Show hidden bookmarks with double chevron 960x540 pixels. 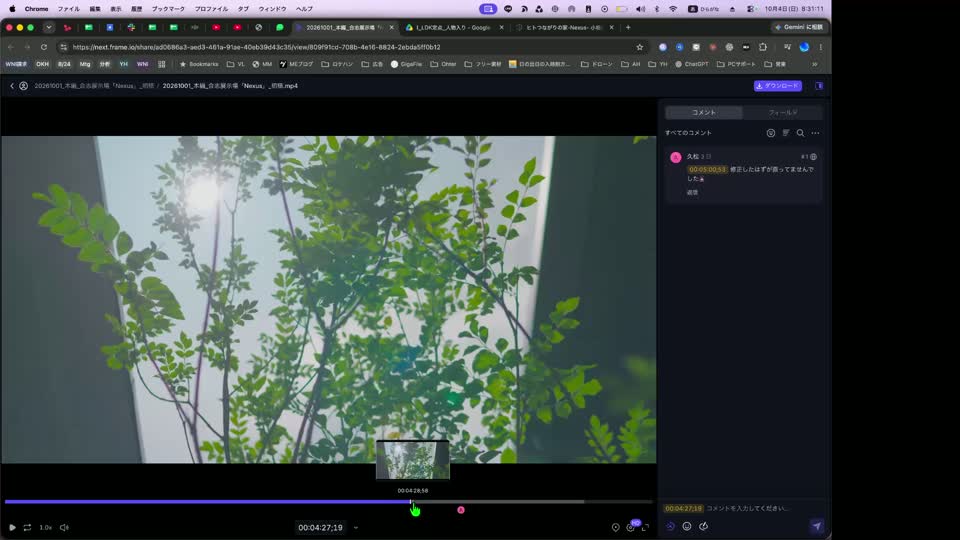pyautogui.click(x=815, y=64)
